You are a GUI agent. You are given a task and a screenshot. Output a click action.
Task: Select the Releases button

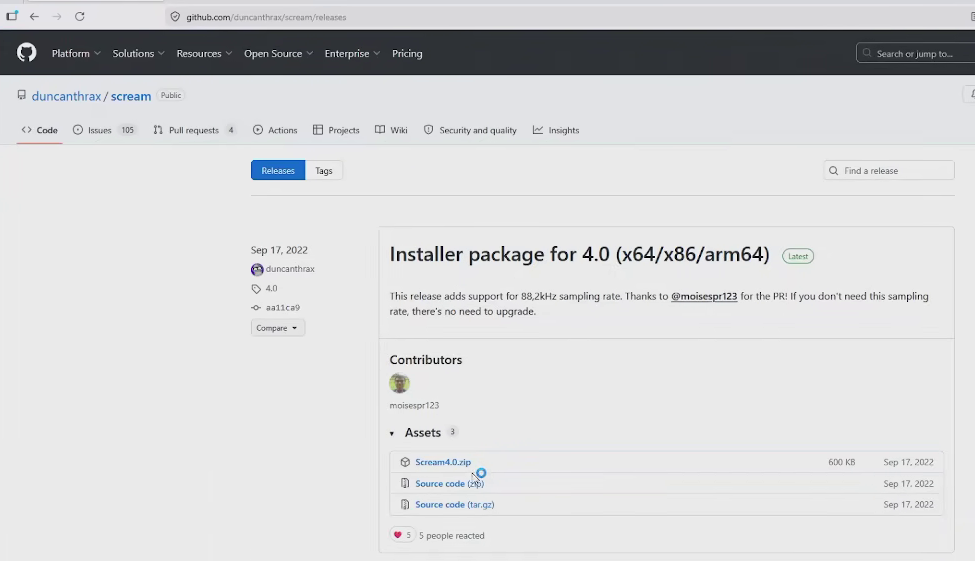[278, 170]
